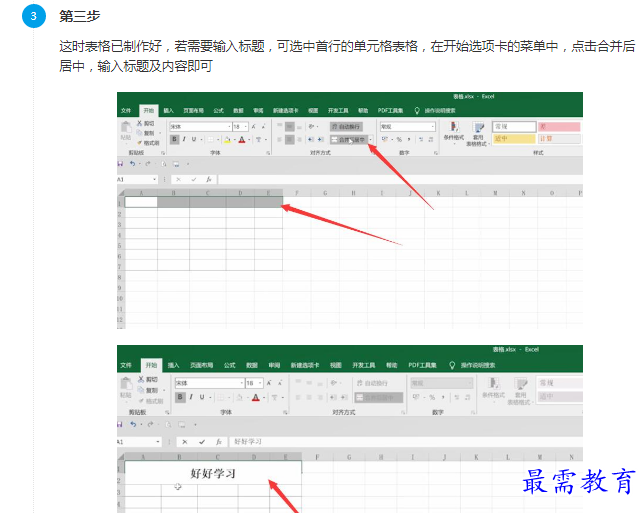Click Format as Table icon, first screenshot
The image size is (644, 513).
[478, 127]
